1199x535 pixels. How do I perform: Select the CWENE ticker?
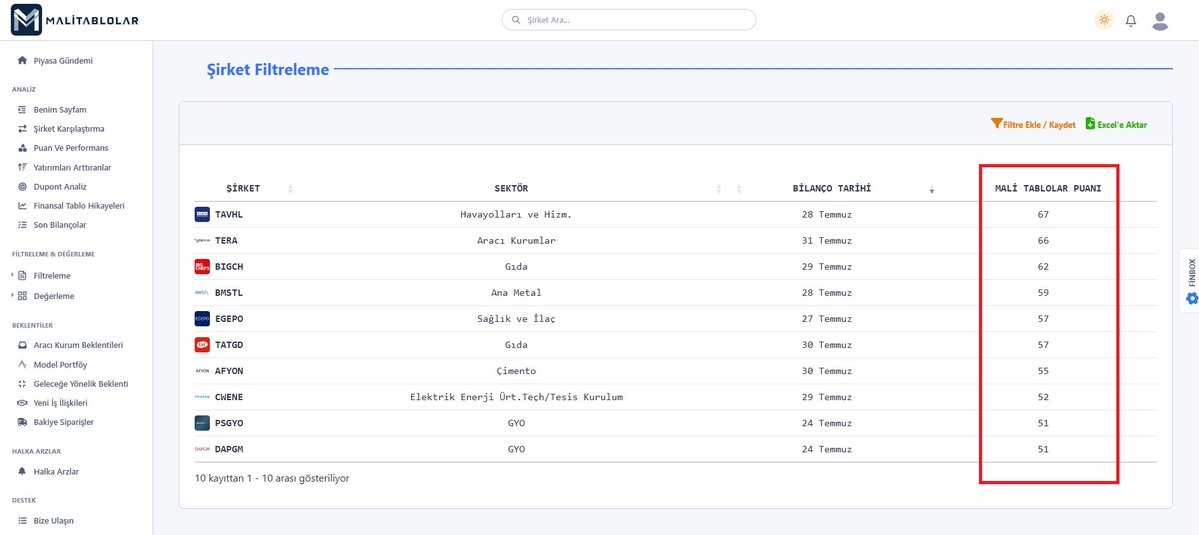[x=229, y=397]
